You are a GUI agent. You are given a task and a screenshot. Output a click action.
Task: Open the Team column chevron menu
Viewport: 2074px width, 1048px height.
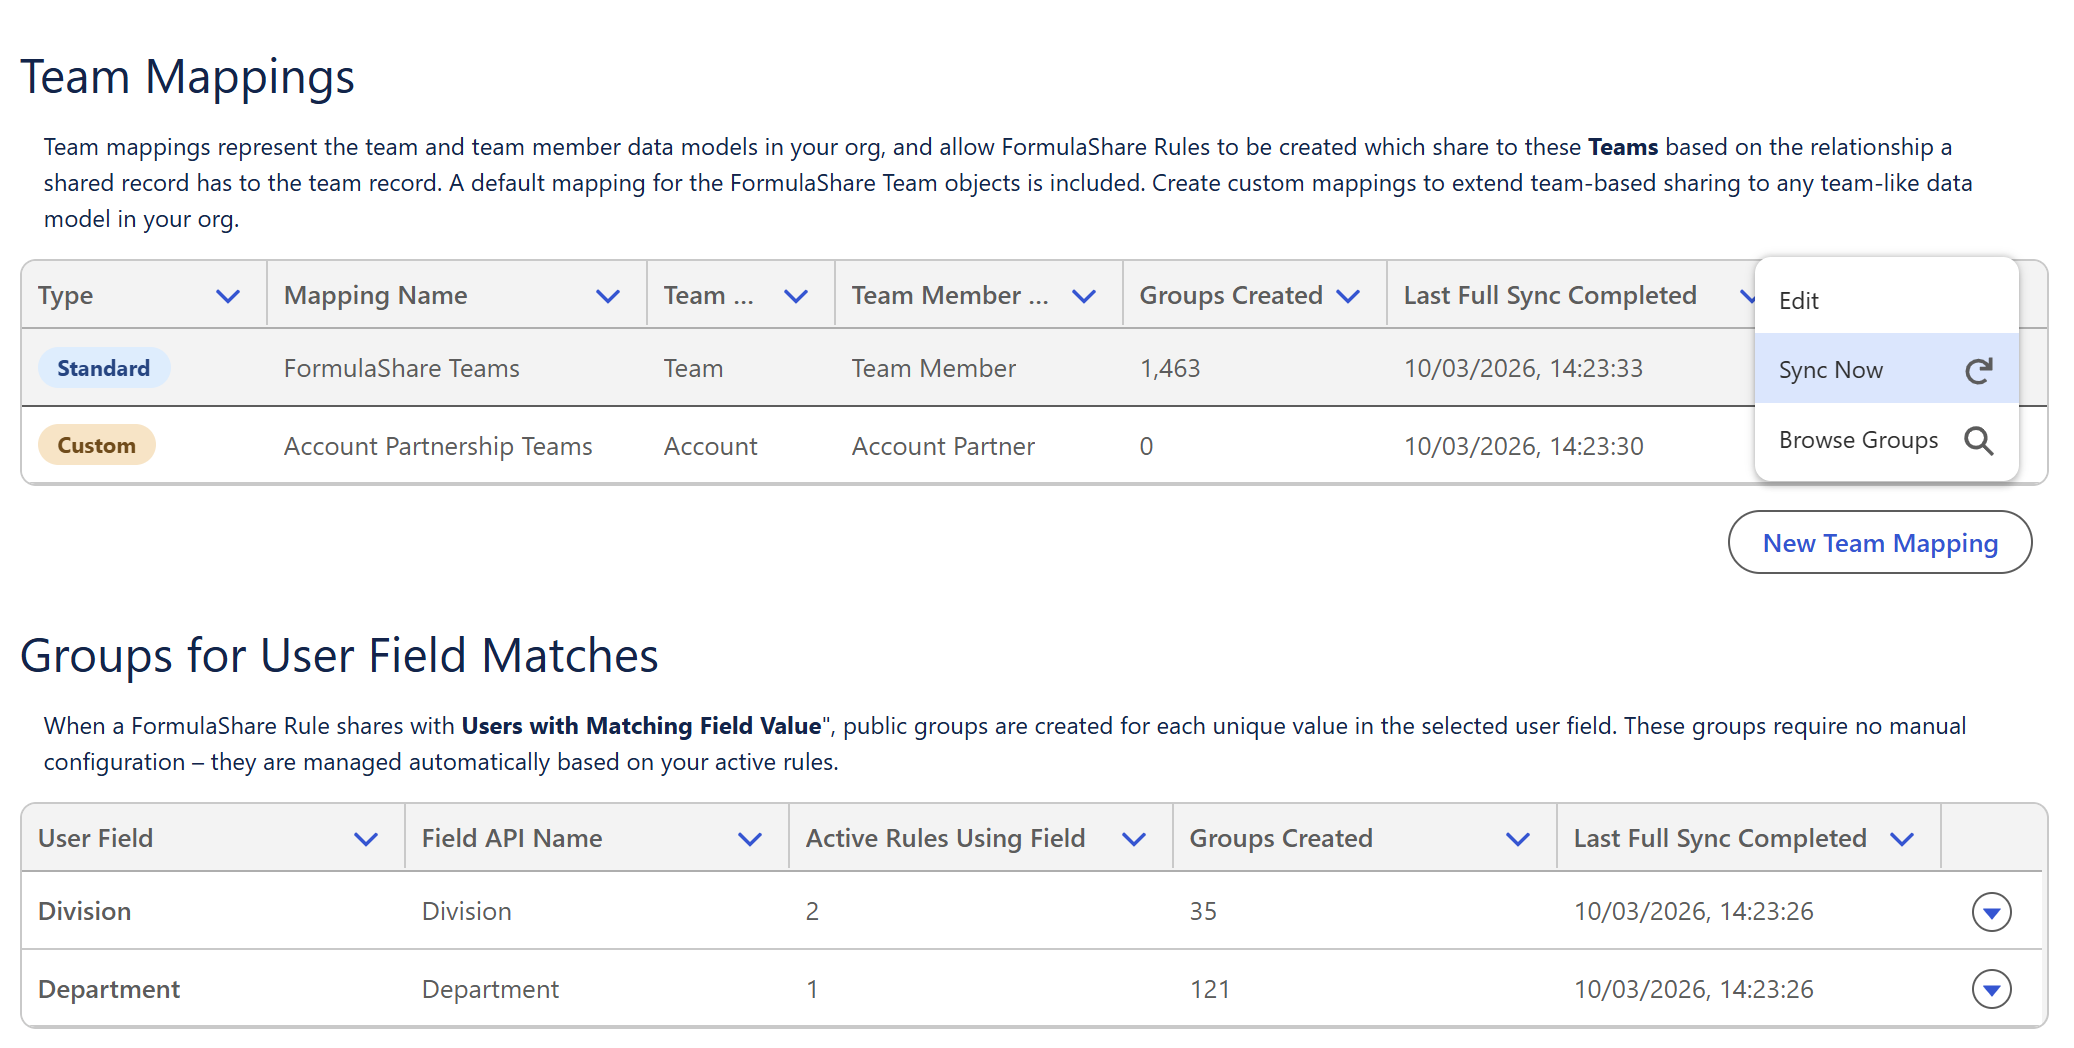(x=796, y=297)
